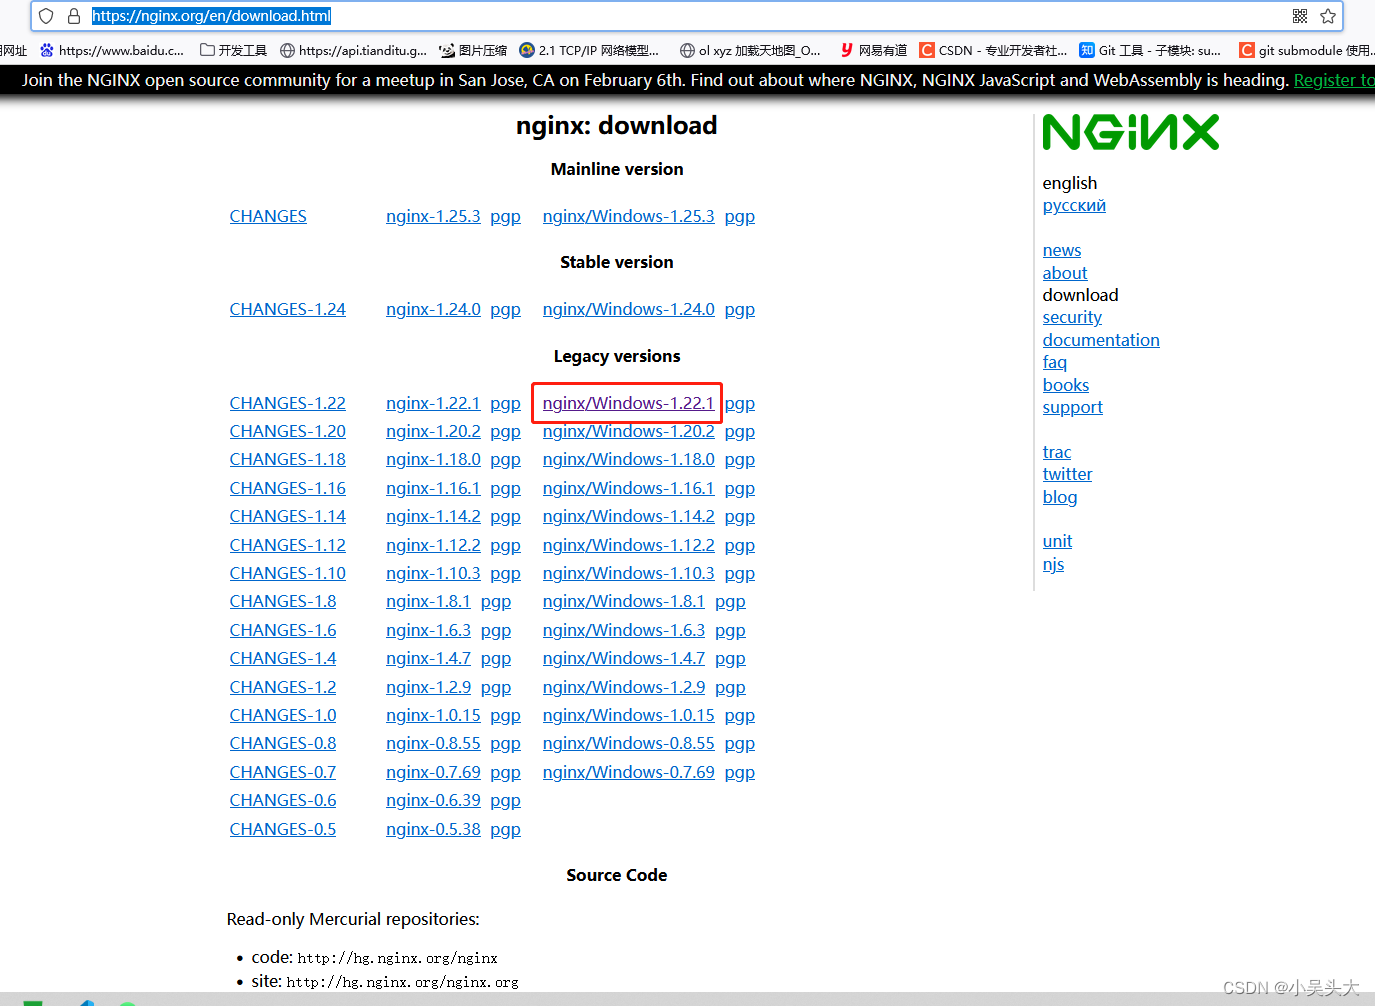The height and width of the screenshot is (1006, 1375).
Task: Open CHANGES-0.7 link
Action: coord(283,772)
